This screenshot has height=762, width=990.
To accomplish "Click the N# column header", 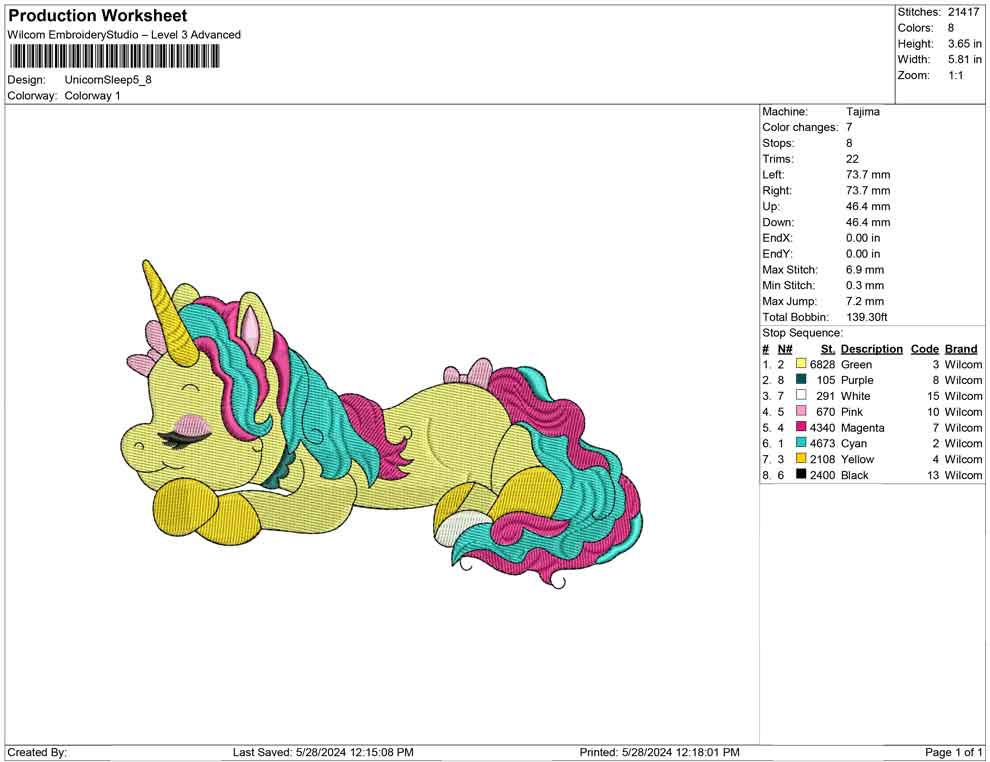I will [785, 348].
